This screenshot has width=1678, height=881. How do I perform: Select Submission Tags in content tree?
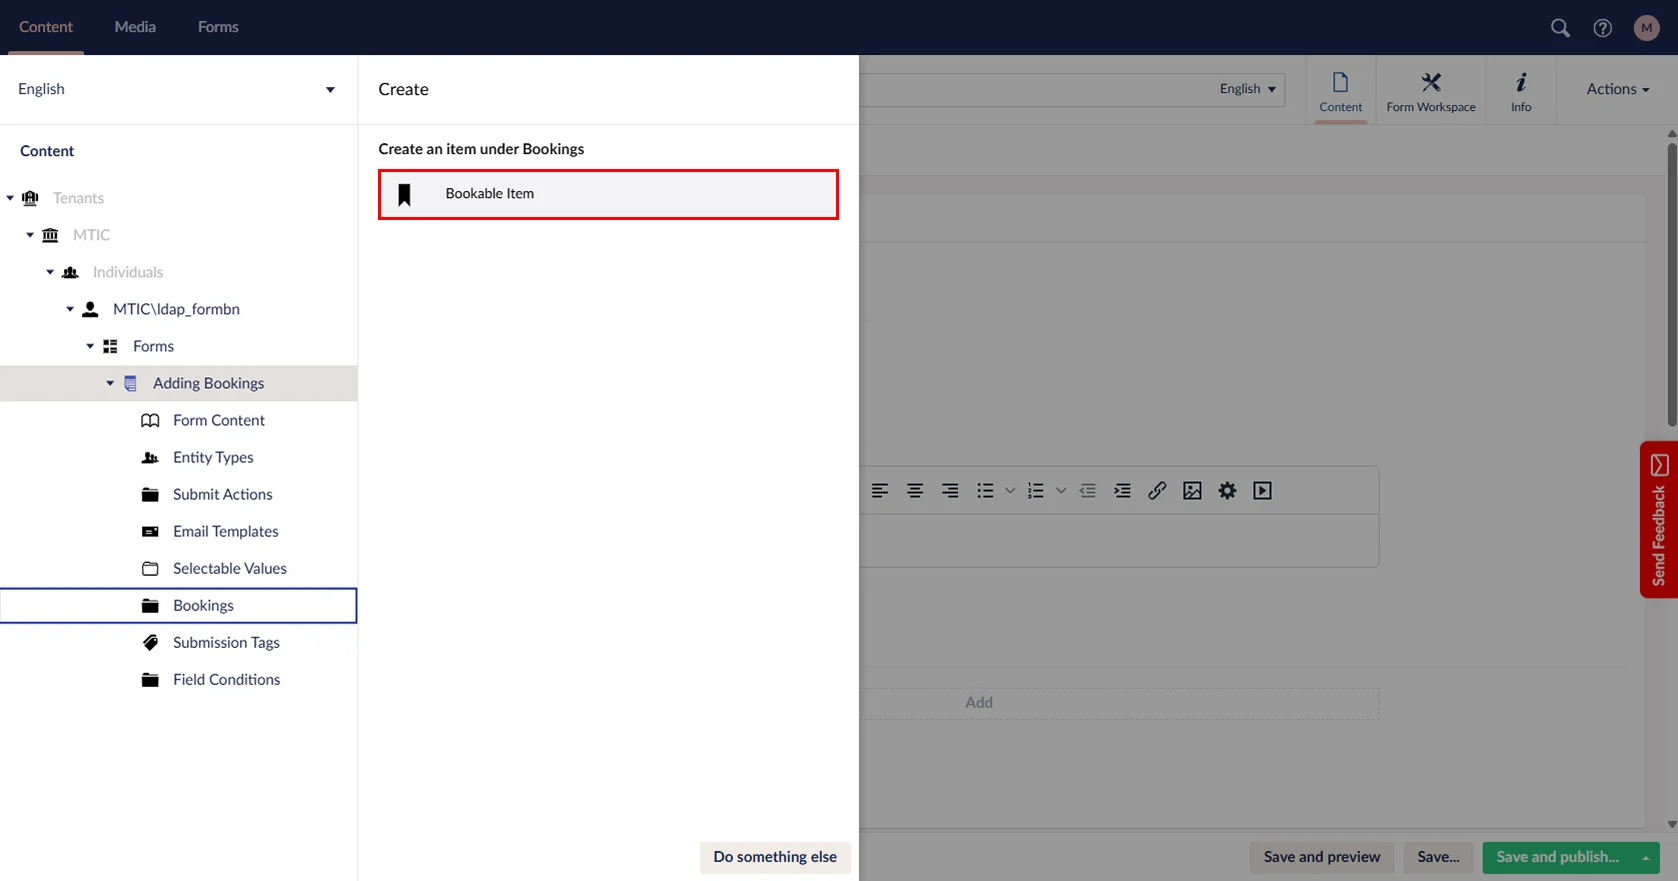226,642
